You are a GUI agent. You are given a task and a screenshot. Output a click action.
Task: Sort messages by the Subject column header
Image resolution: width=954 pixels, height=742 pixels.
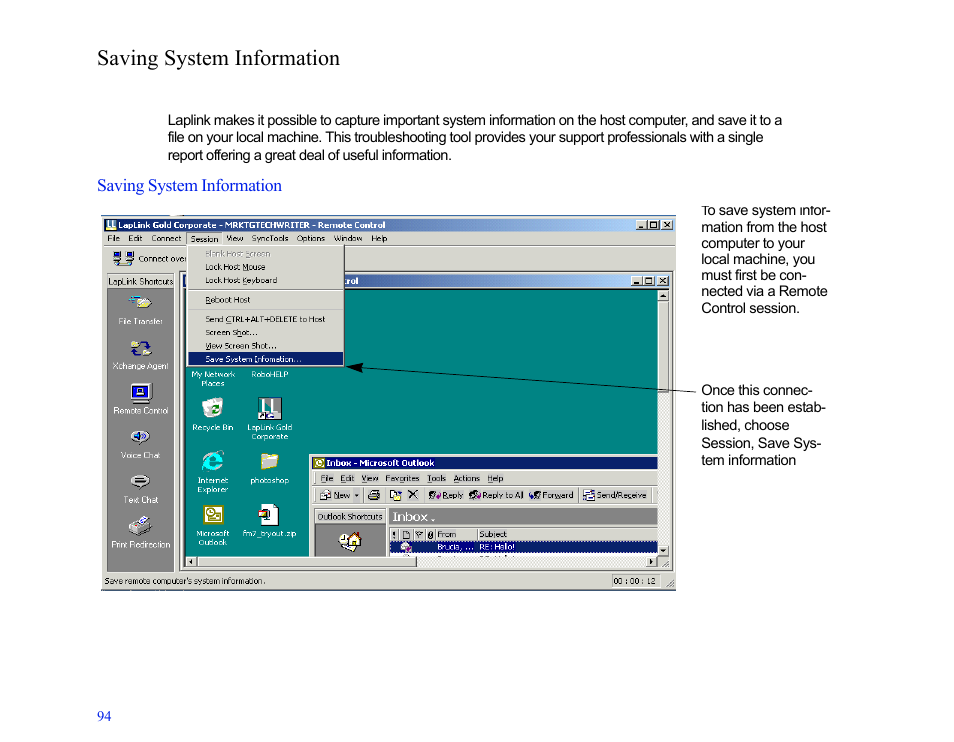(x=567, y=534)
